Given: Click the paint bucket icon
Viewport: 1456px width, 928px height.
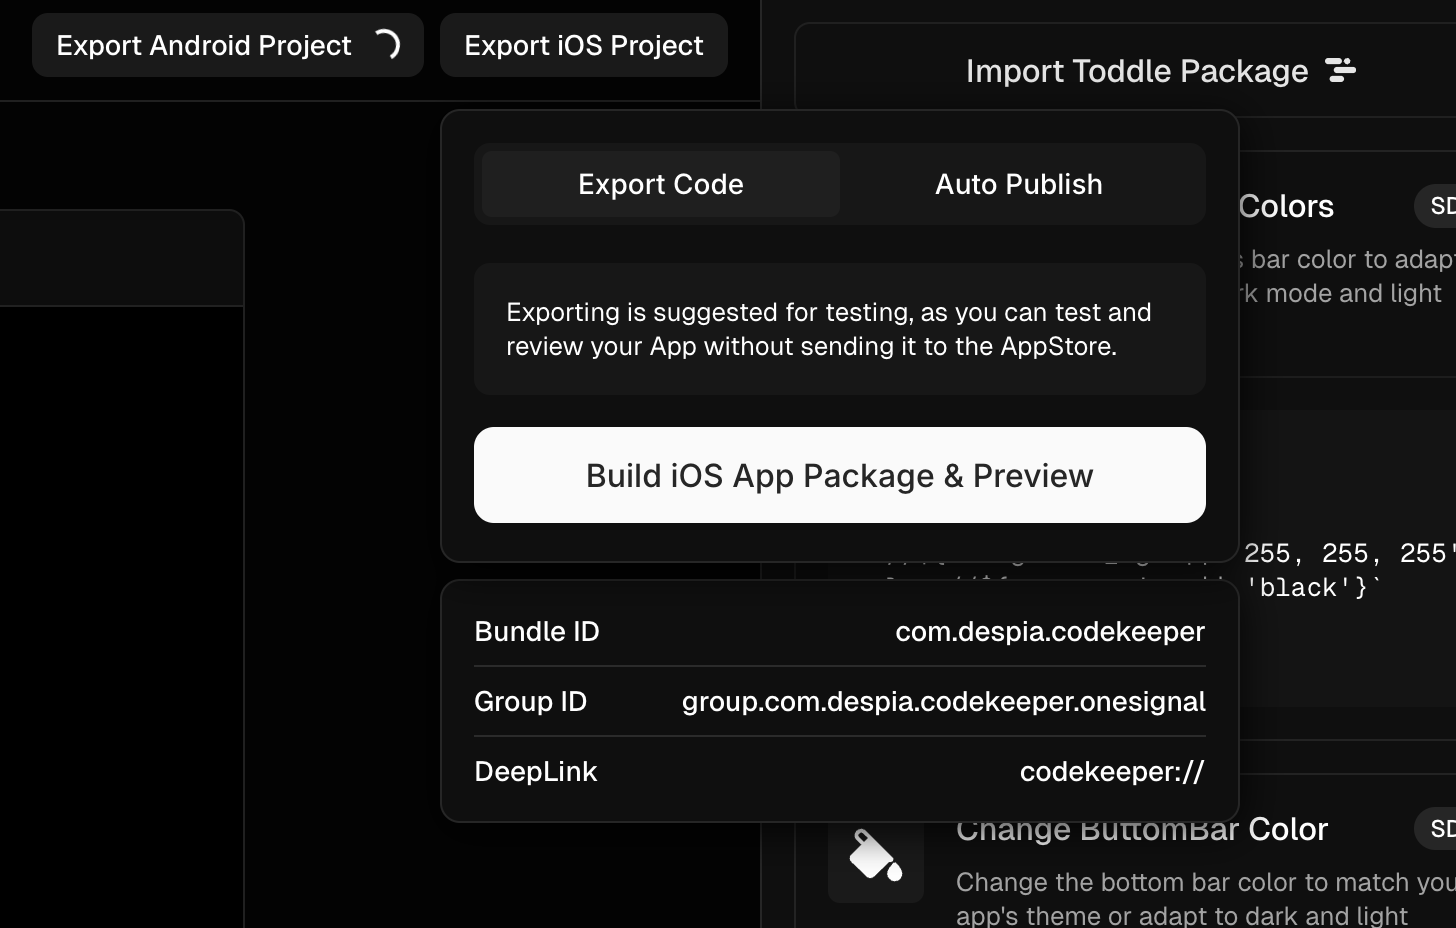Looking at the screenshot, I should point(875,856).
